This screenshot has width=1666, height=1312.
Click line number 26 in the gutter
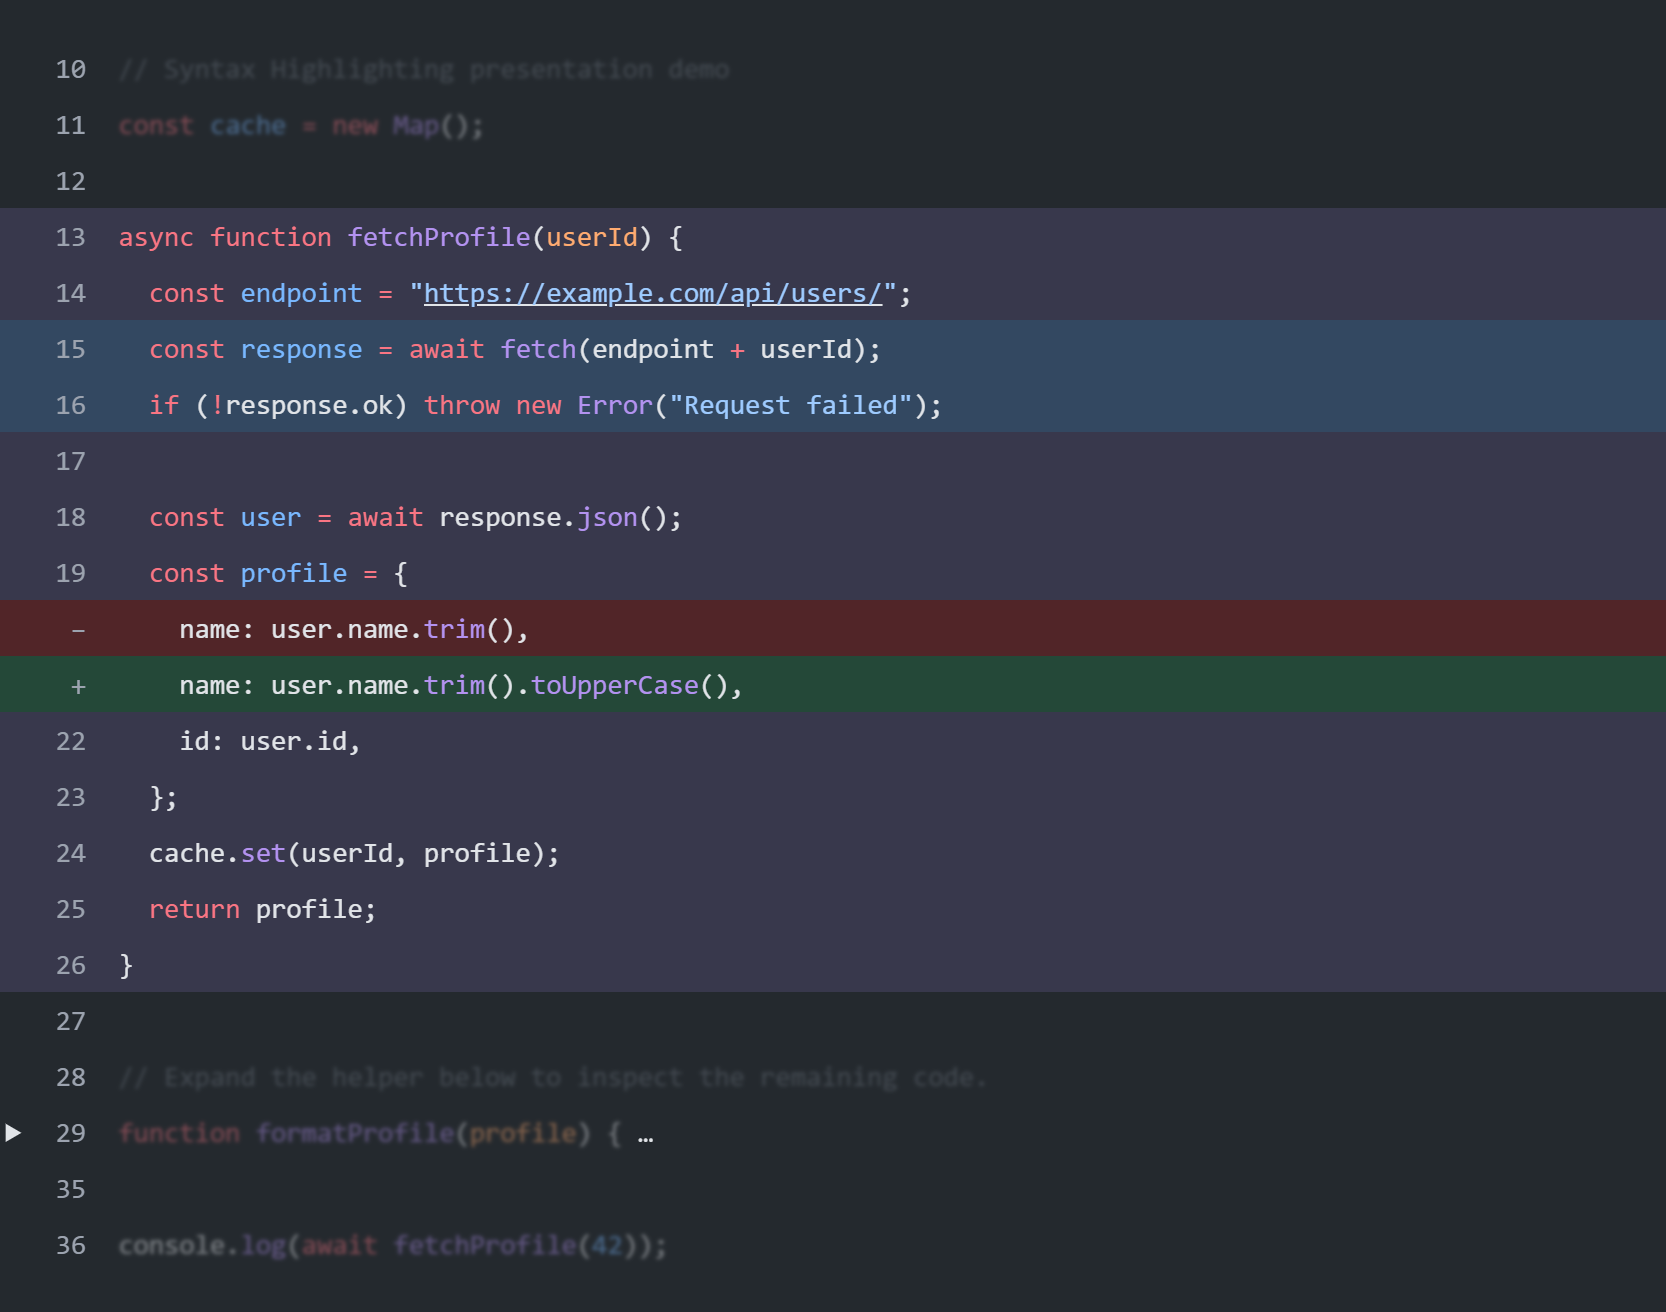tap(71, 965)
